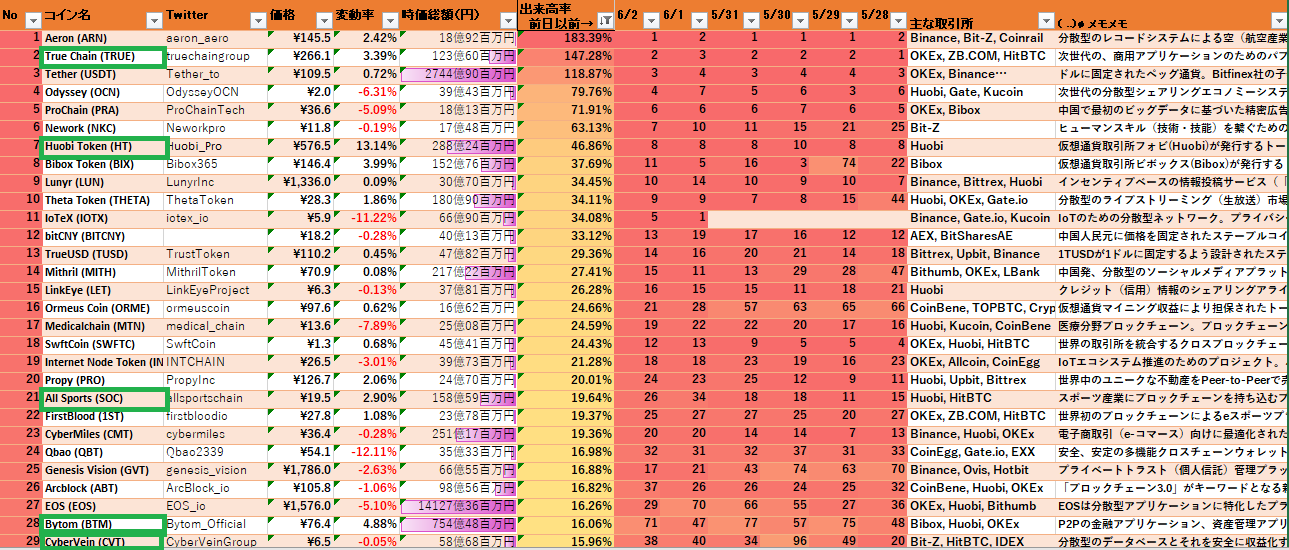
Task: Open the コイン名 column filter dropdown
Action: pyautogui.click(x=153, y=20)
